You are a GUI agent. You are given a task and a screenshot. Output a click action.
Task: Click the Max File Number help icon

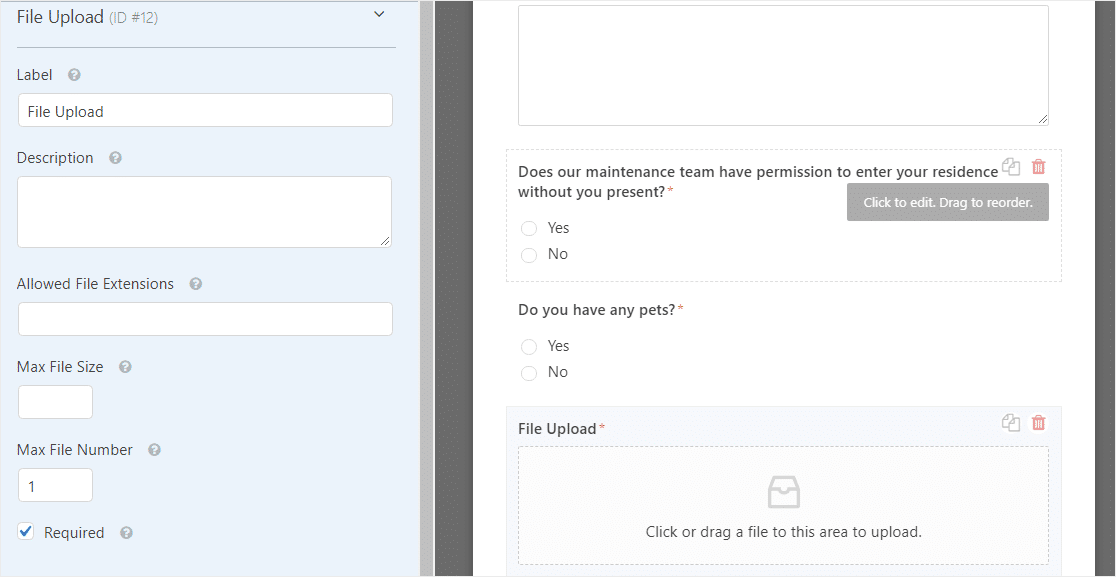(154, 450)
